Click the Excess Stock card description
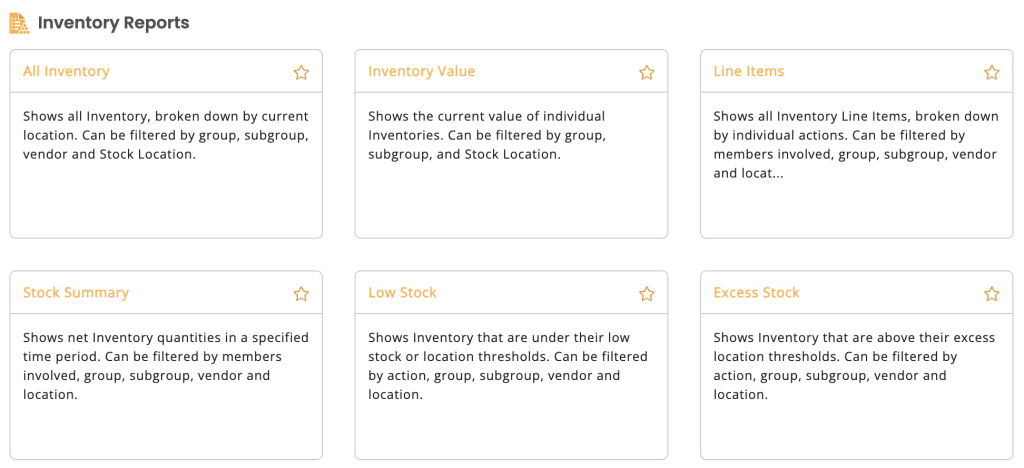The image size is (1024, 468). pyautogui.click(x=854, y=366)
